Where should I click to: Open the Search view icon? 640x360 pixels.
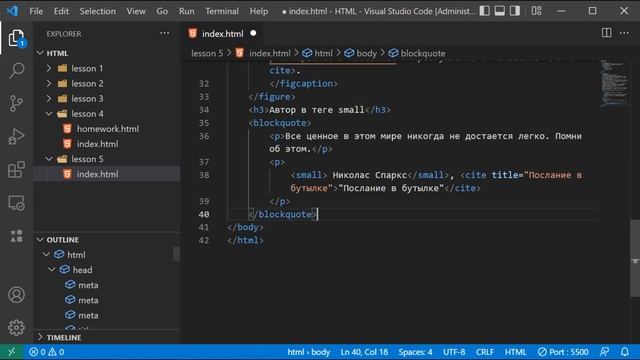coord(16,70)
